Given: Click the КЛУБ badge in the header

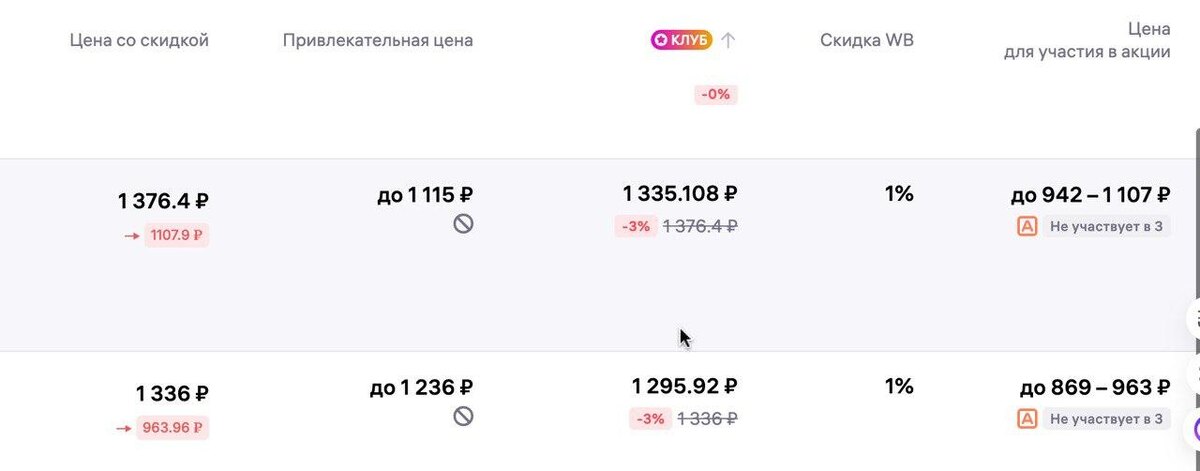Looking at the screenshot, I should tap(681, 40).
